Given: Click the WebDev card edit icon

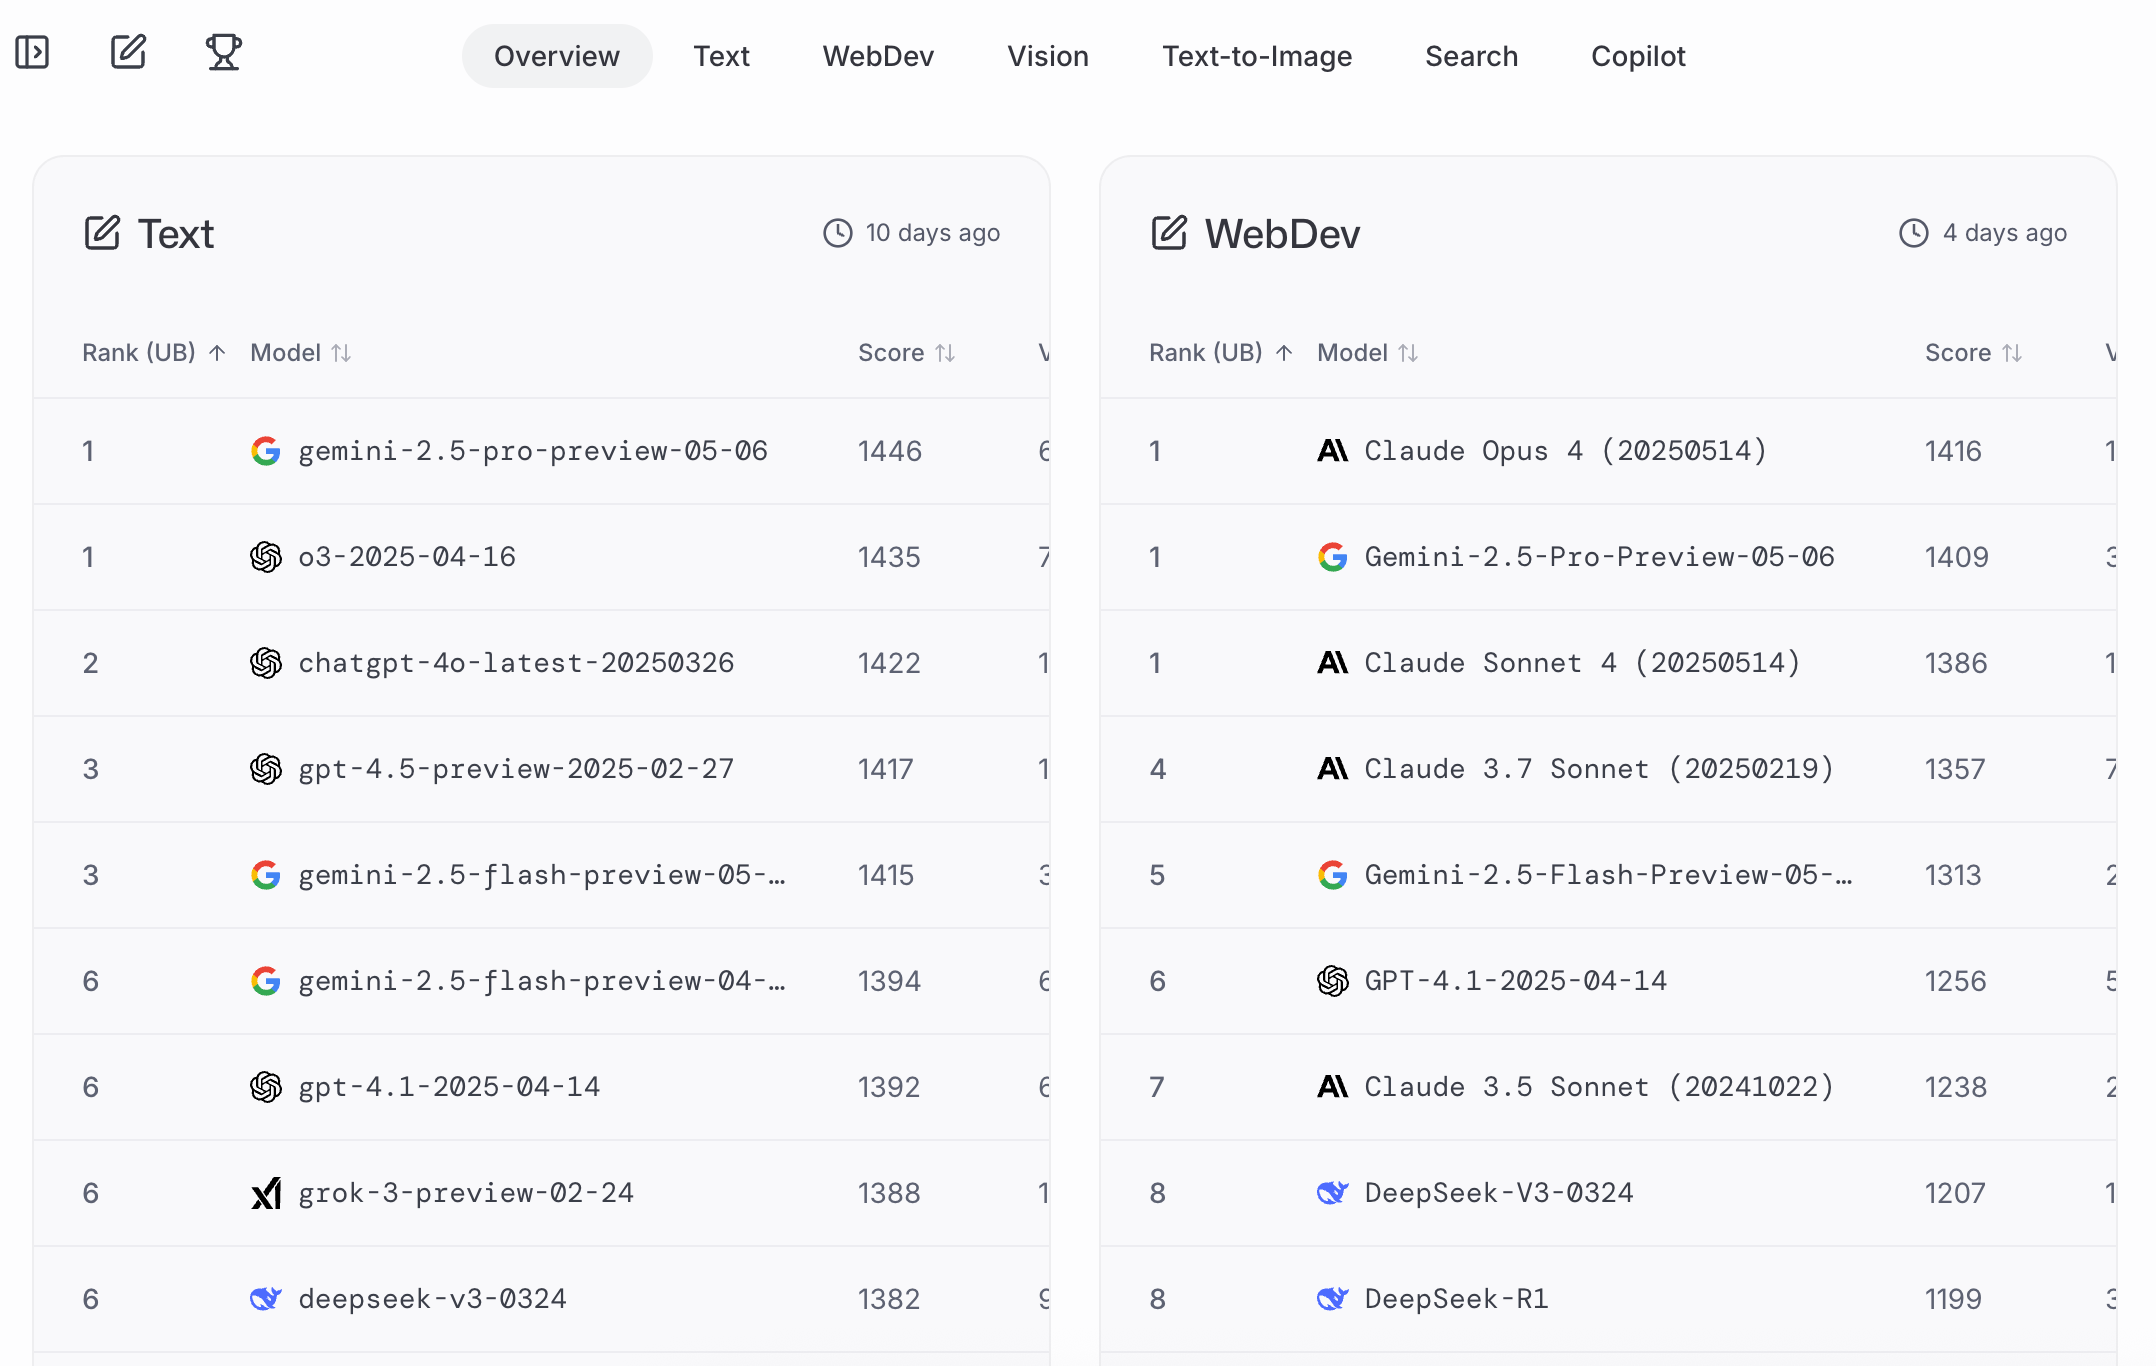Looking at the screenshot, I should 1169,233.
